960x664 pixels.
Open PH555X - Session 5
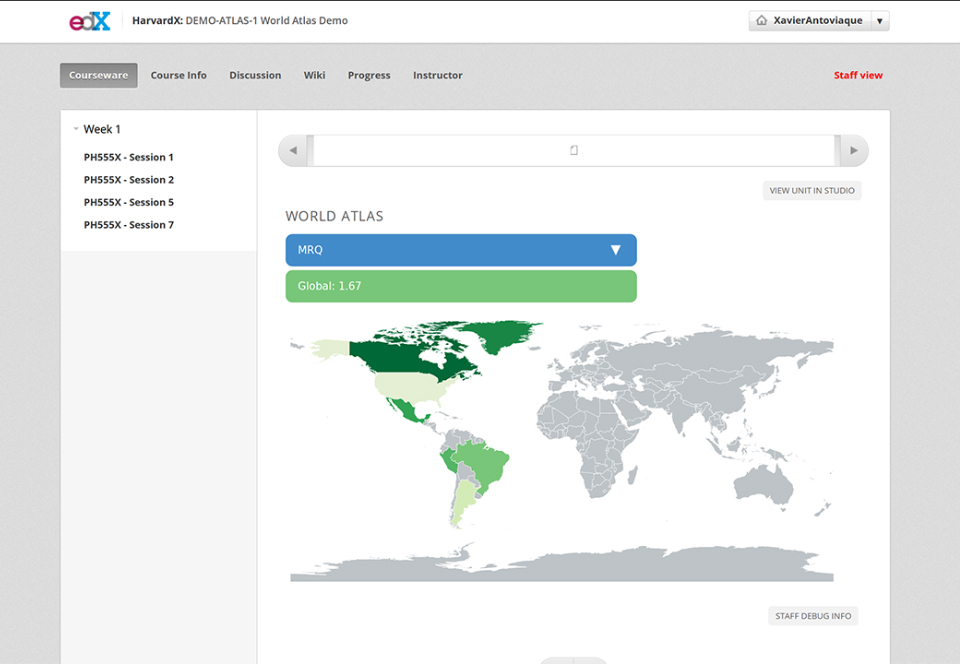(x=129, y=203)
